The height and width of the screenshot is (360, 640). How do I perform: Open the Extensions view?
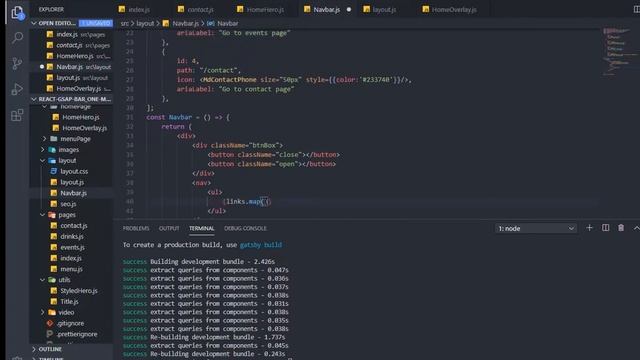coord(17,115)
